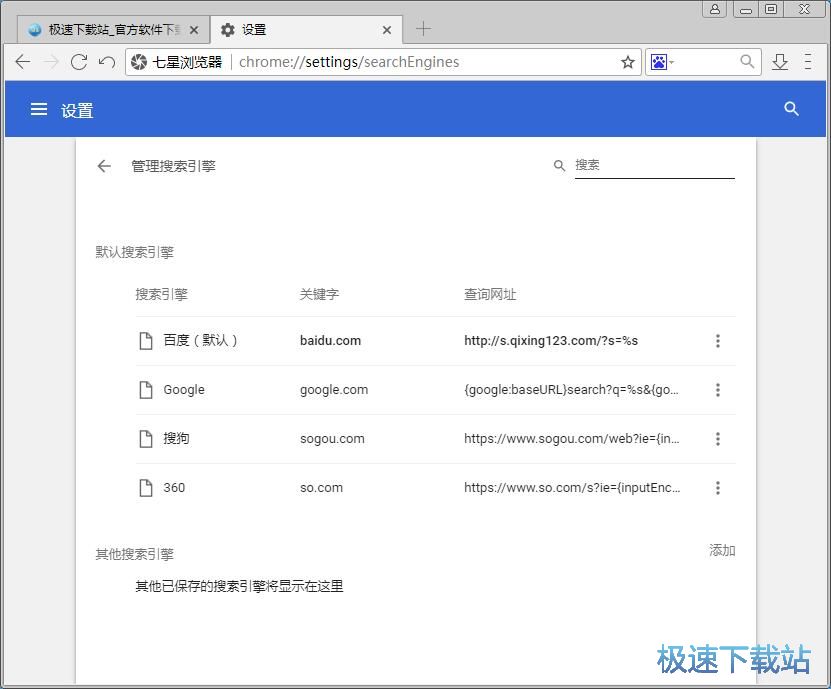Screen dimensions: 831x689
Task: Click the sogou.com keyword
Action: pos(332,439)
